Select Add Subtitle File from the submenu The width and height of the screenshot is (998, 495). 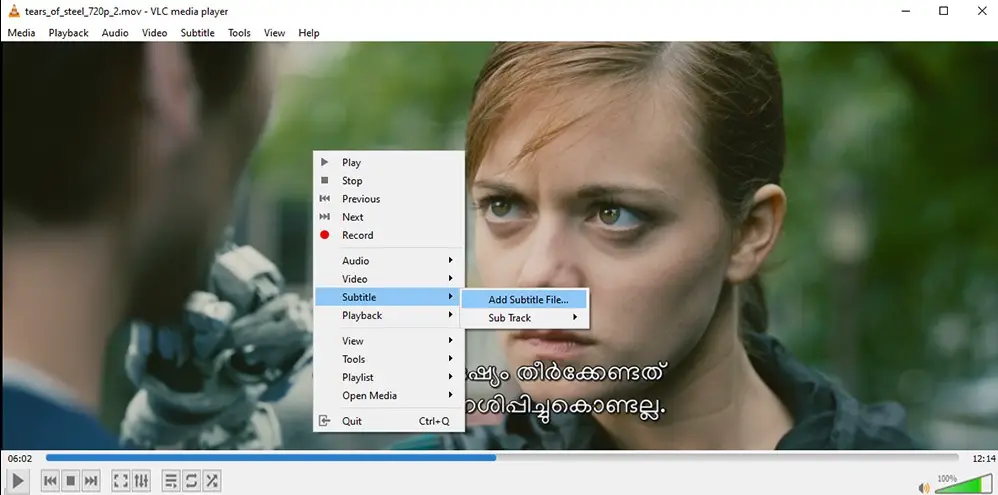pos(527,299)
